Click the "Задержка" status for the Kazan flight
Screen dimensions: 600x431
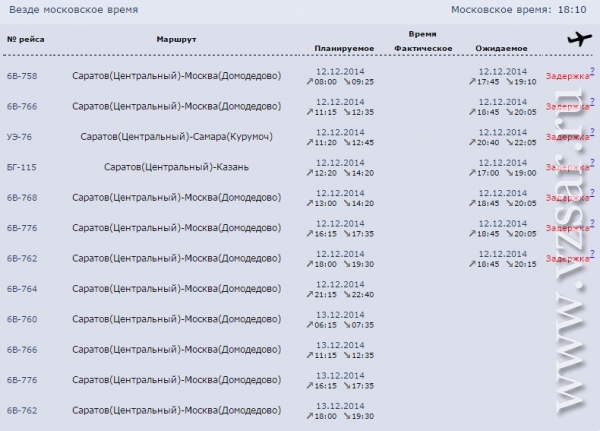[567, 167]
